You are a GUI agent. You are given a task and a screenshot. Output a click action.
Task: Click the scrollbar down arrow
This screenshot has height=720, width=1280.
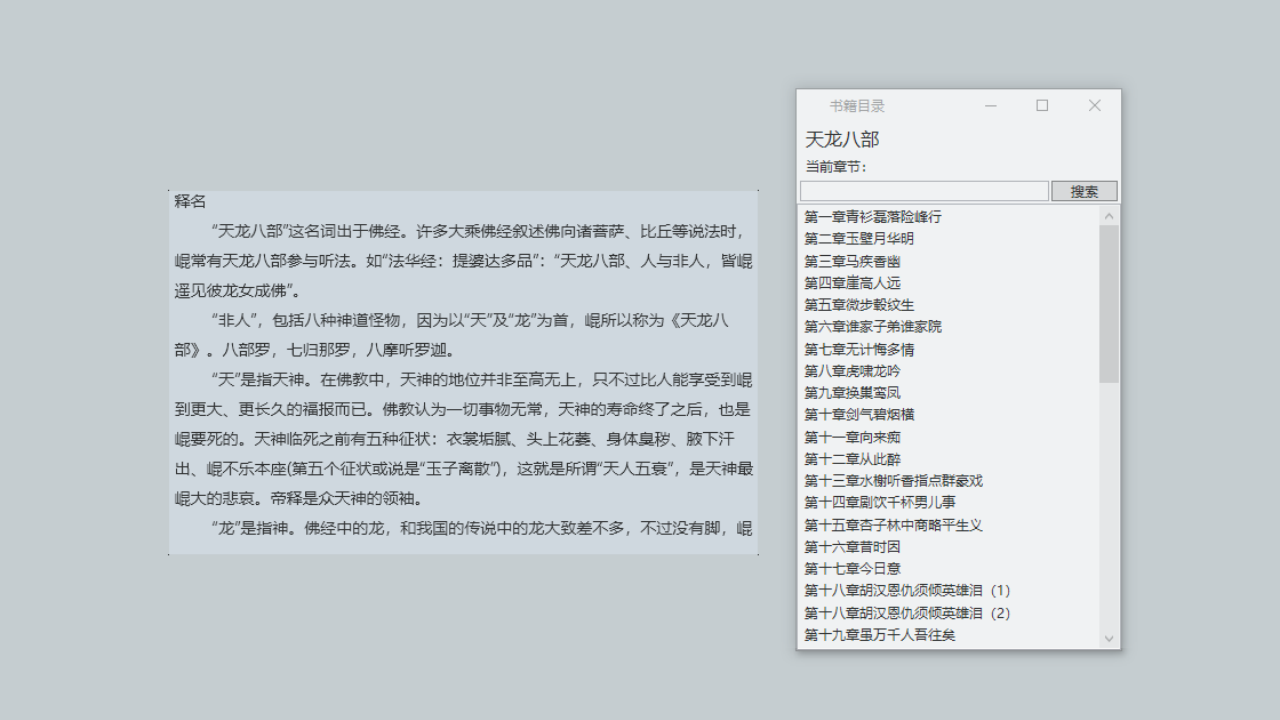[x=1109, y=638]
